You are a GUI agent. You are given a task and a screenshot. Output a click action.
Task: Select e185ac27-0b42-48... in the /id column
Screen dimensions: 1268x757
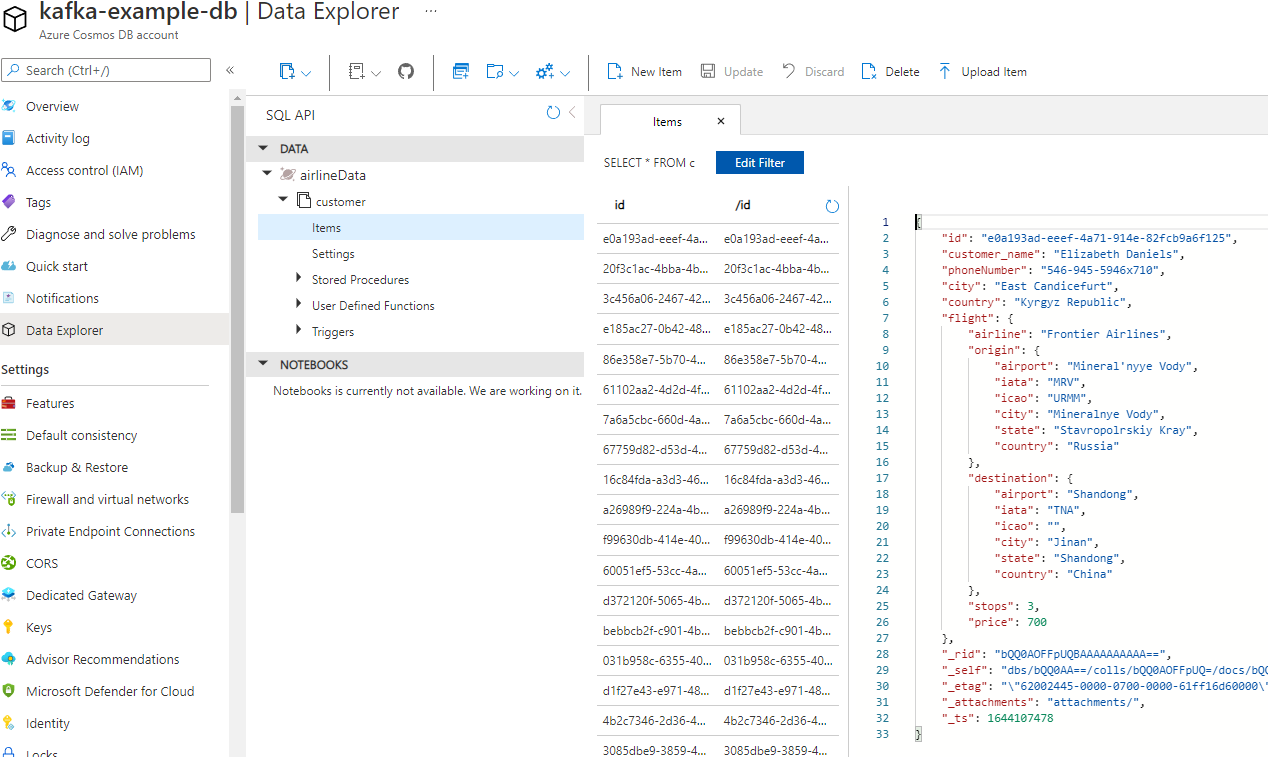pos(778,329)
